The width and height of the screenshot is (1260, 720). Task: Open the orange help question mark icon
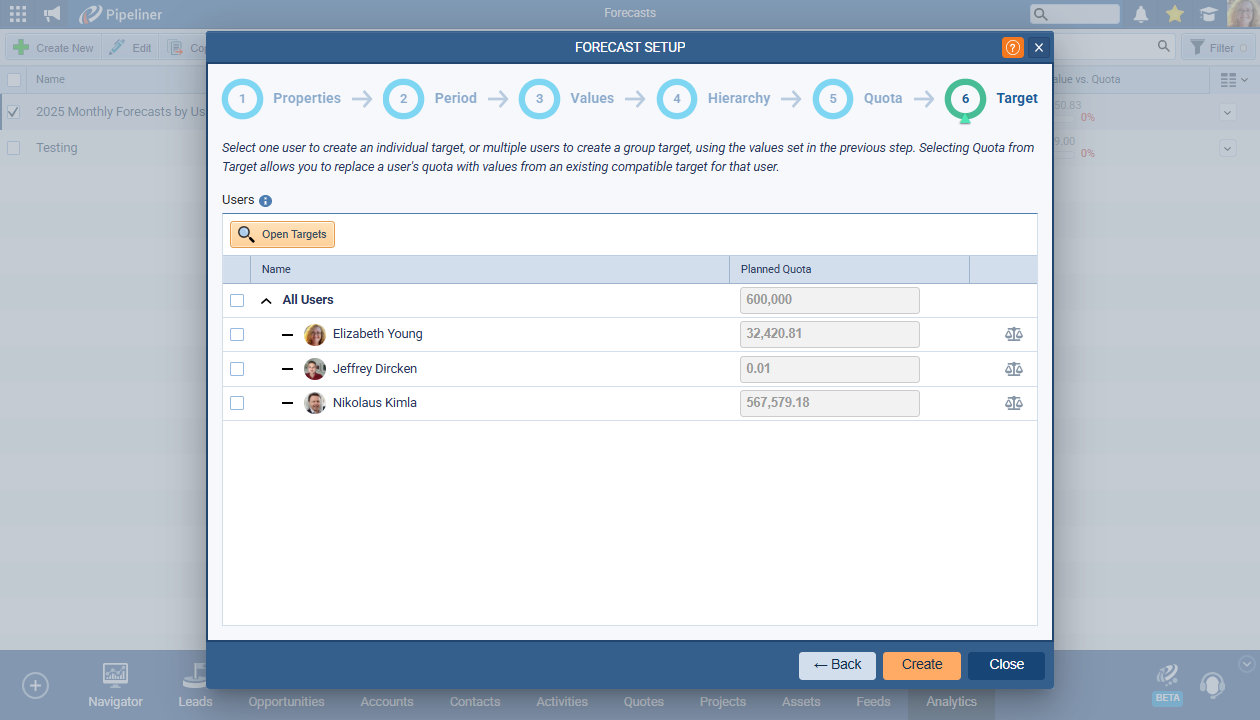pyautogui.click(x=1012, y=47)
